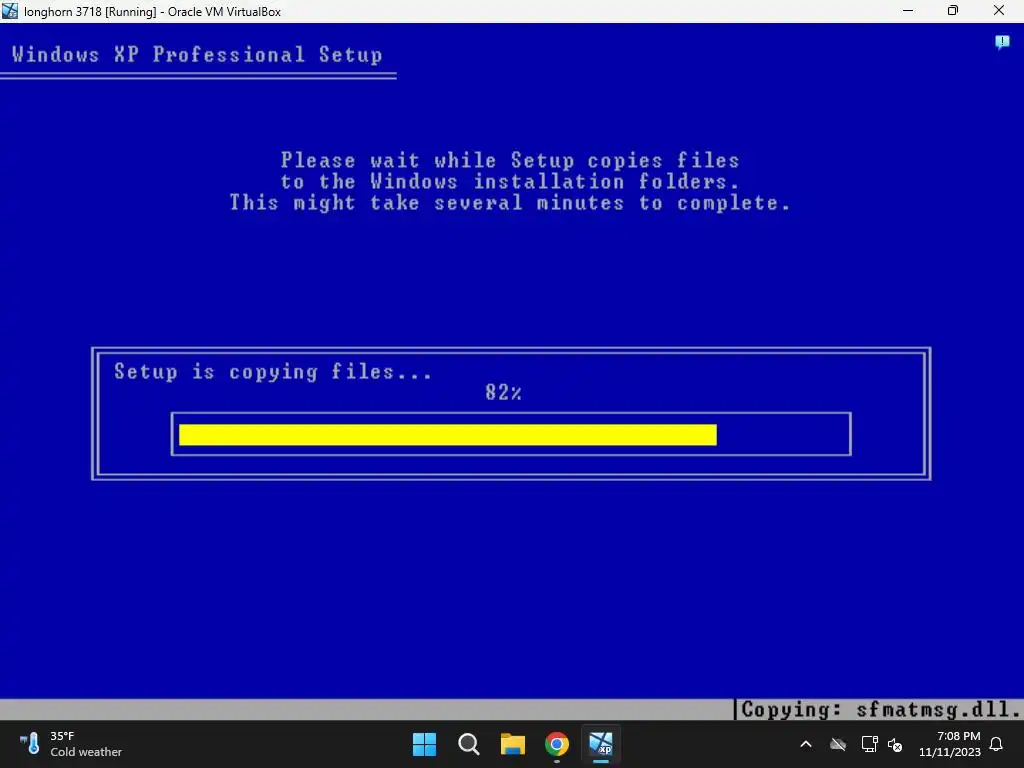
Task: Open the 35°F Cold weather widget
Action: (71, 744)
